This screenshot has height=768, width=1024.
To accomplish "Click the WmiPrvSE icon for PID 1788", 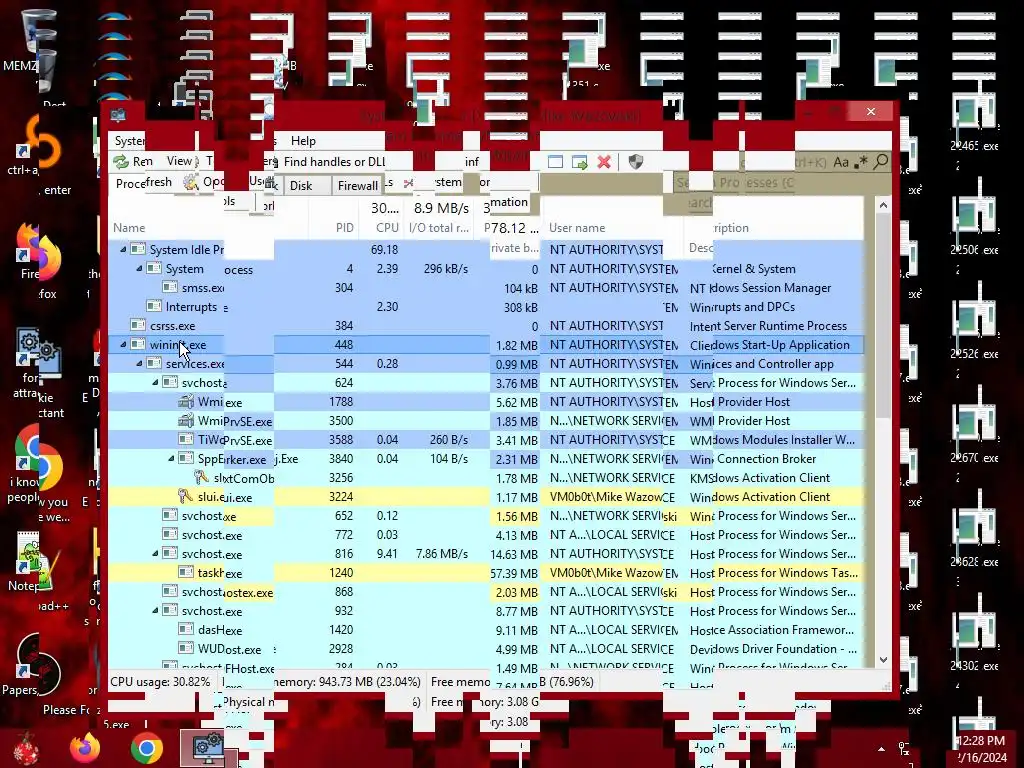I will (186, 402).
